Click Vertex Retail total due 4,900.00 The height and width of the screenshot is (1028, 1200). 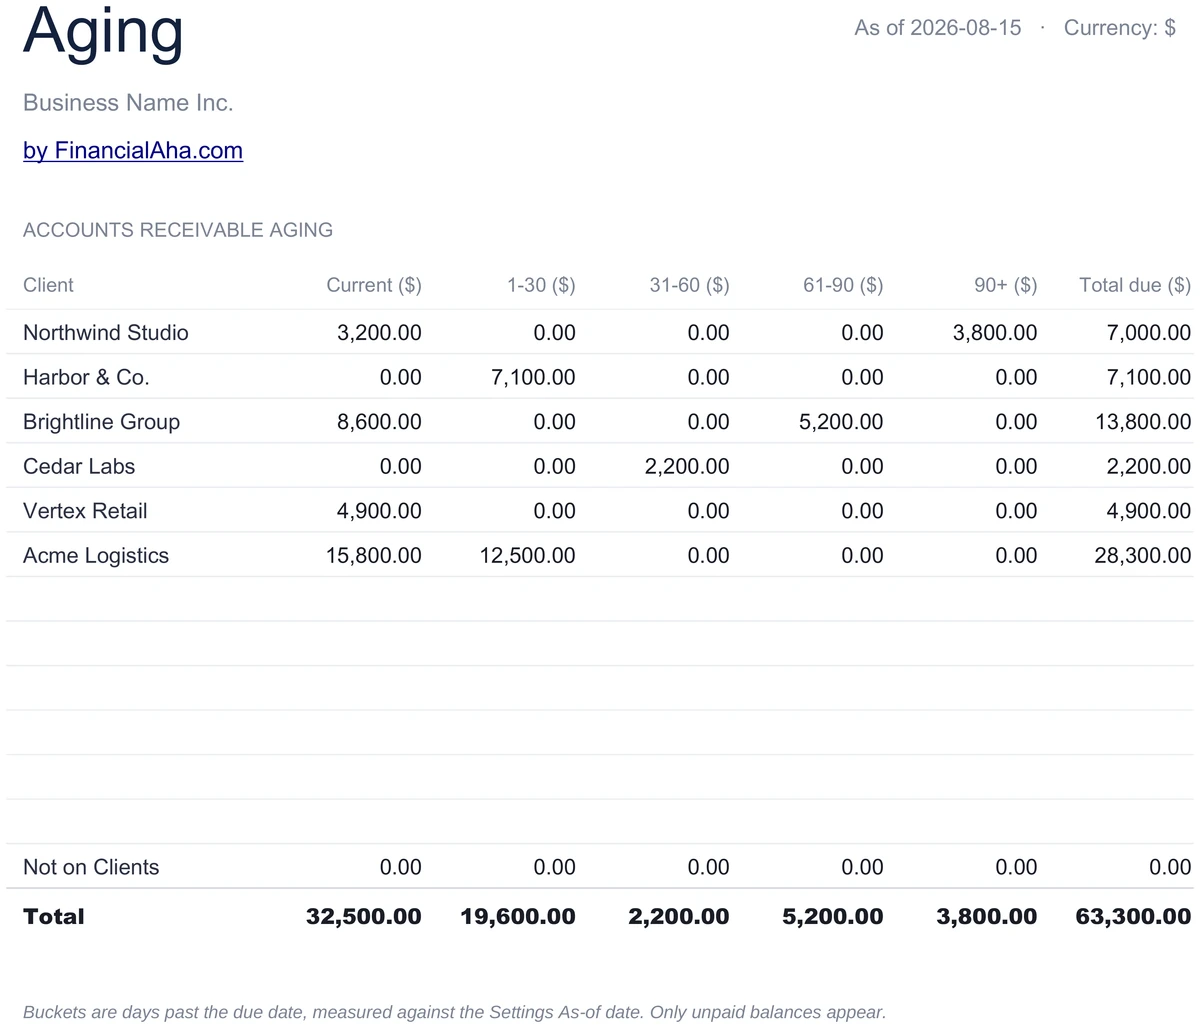pos(1149,511)
